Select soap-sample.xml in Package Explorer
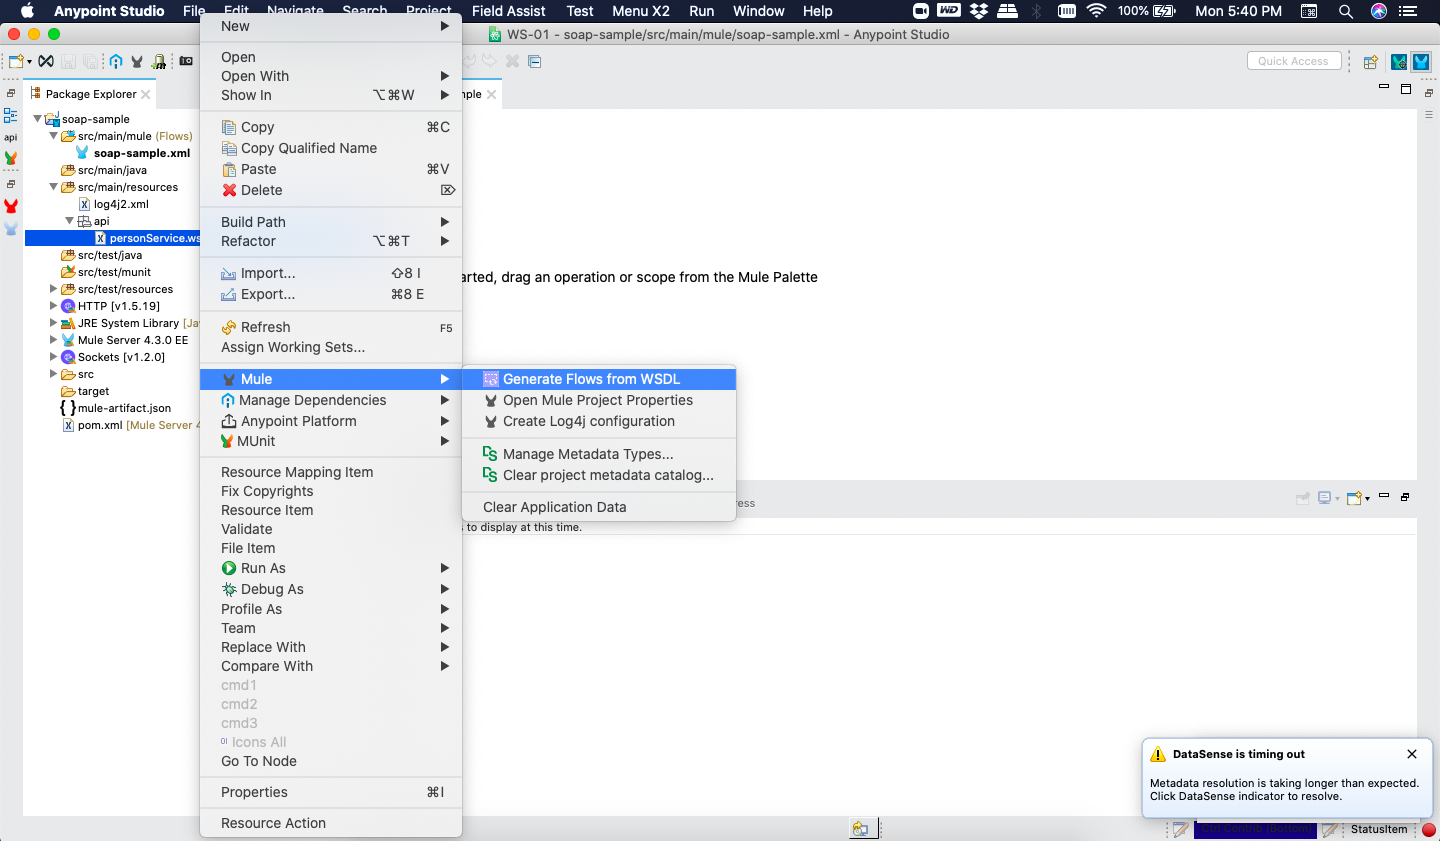 [x=142, y=153]
